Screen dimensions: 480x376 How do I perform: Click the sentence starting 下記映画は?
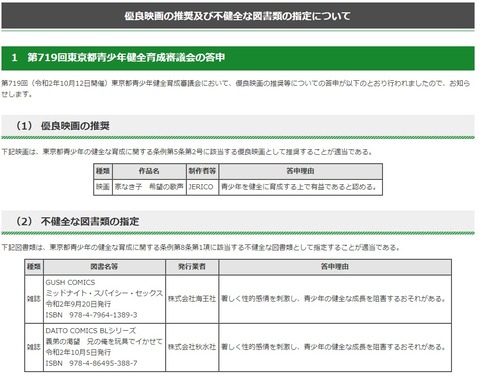coord(187,152)
